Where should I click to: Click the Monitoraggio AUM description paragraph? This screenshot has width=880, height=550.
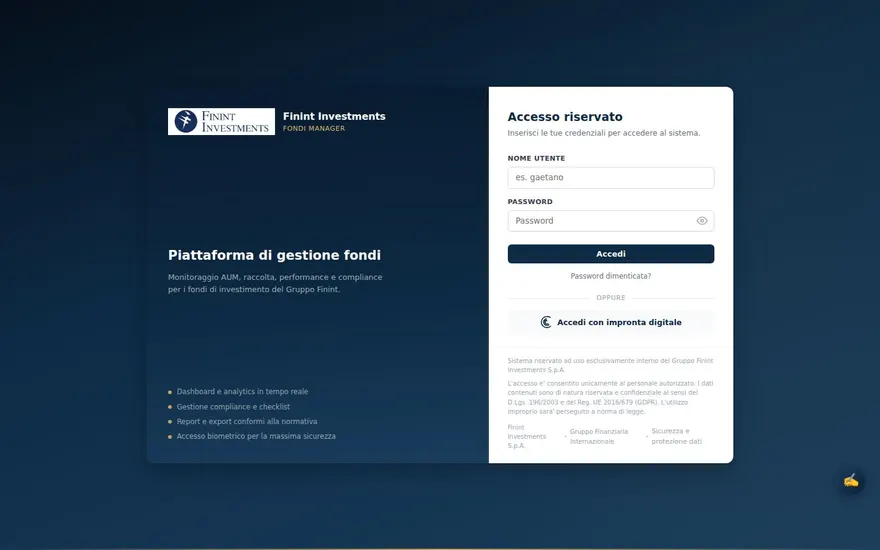(x=275, y=283)
